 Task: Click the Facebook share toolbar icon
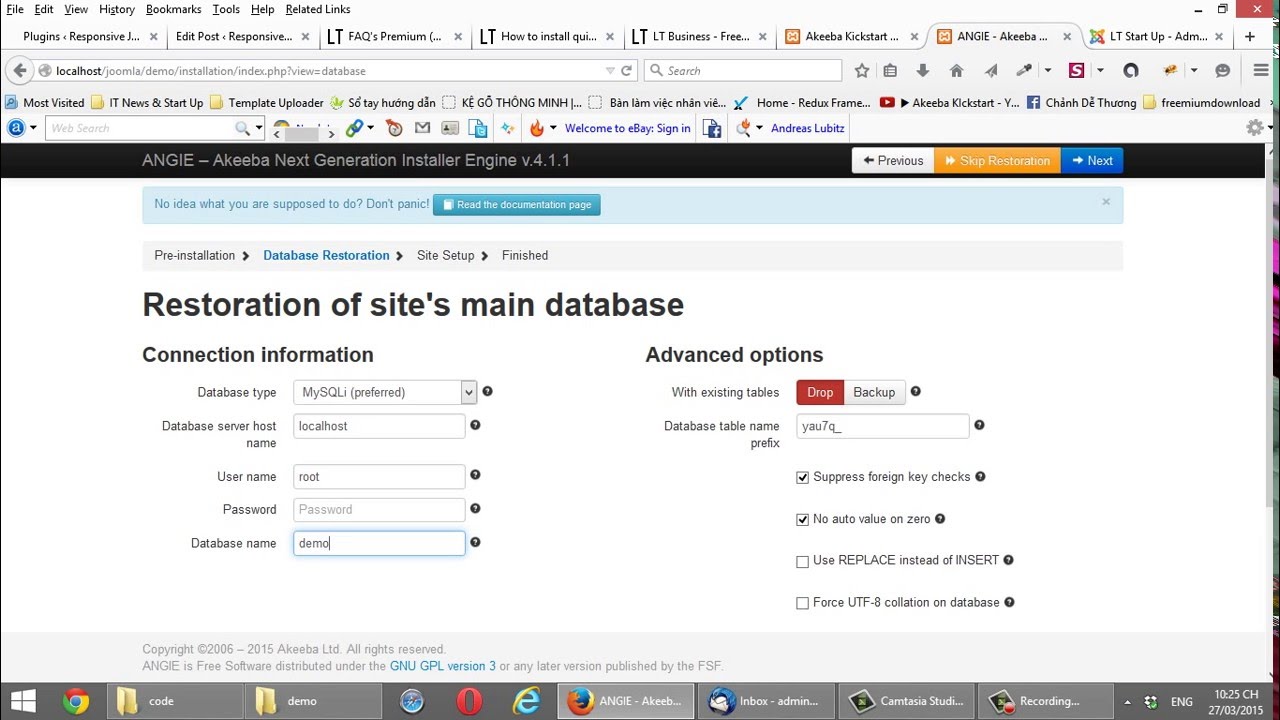(711, 128)
